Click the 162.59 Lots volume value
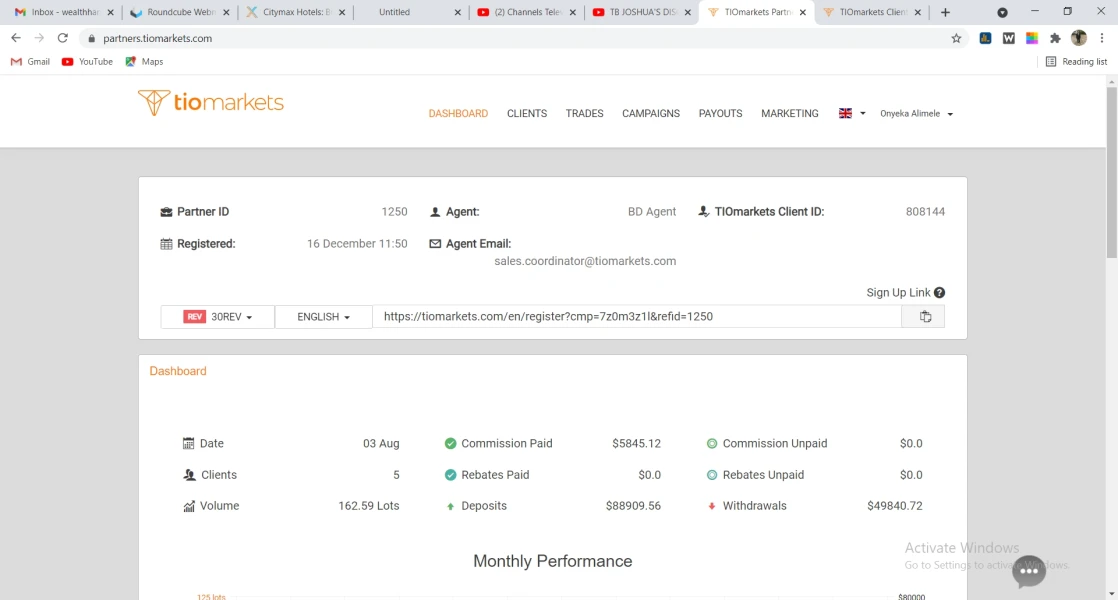 [369, 506]
